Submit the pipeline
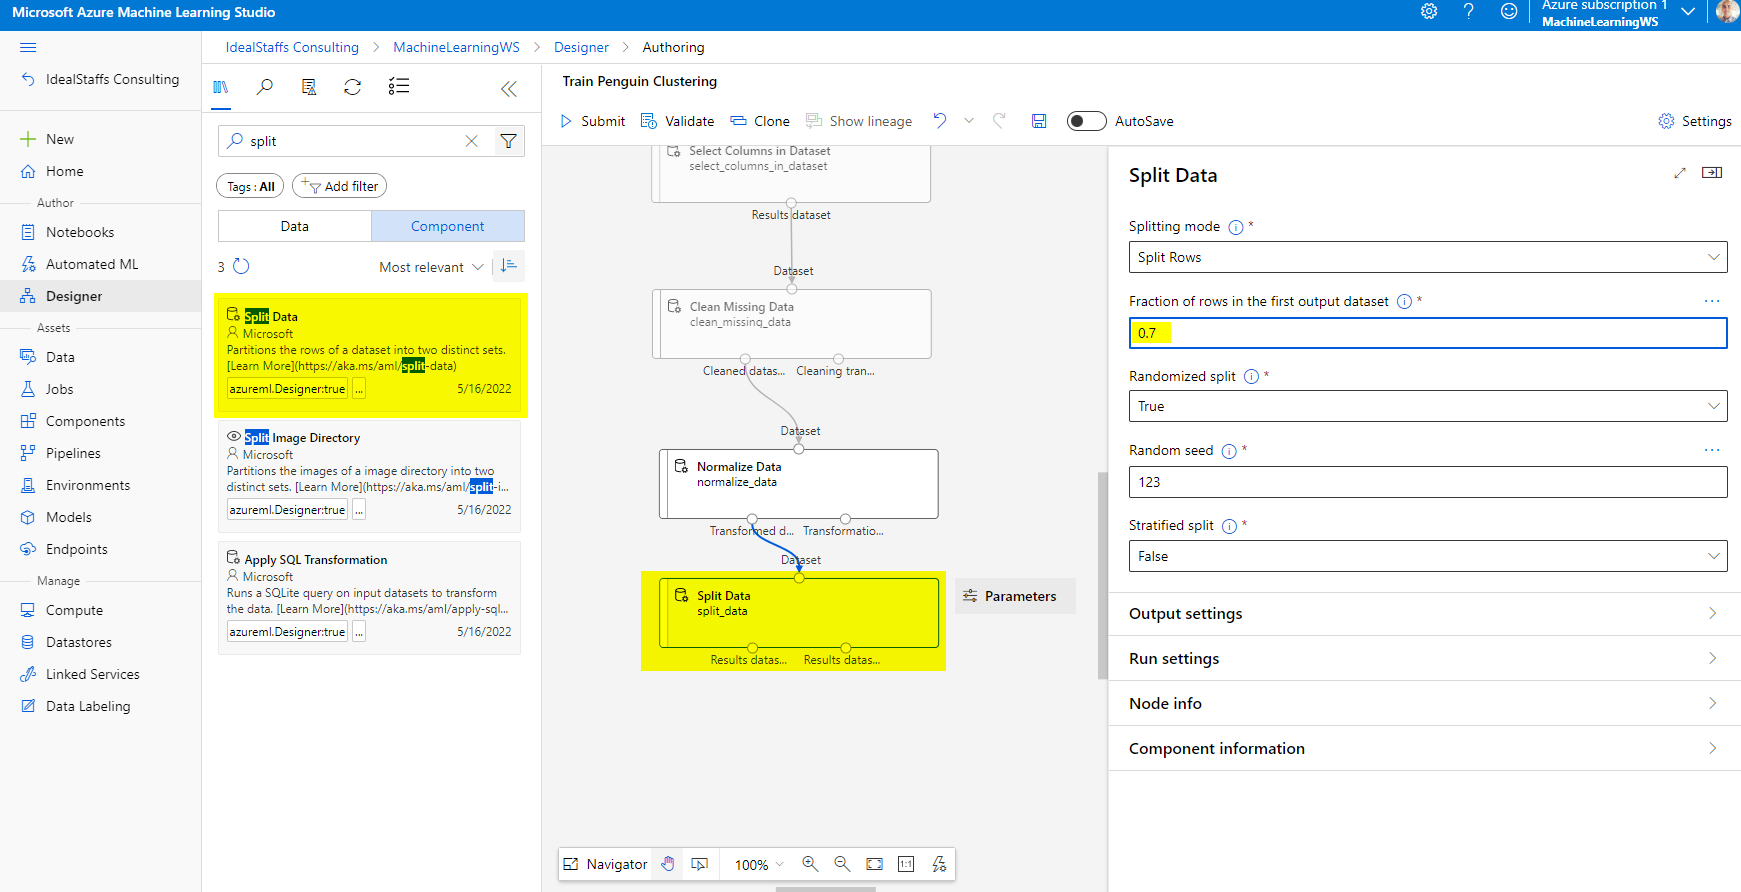The image size is (1741, 892). point(593,121)
